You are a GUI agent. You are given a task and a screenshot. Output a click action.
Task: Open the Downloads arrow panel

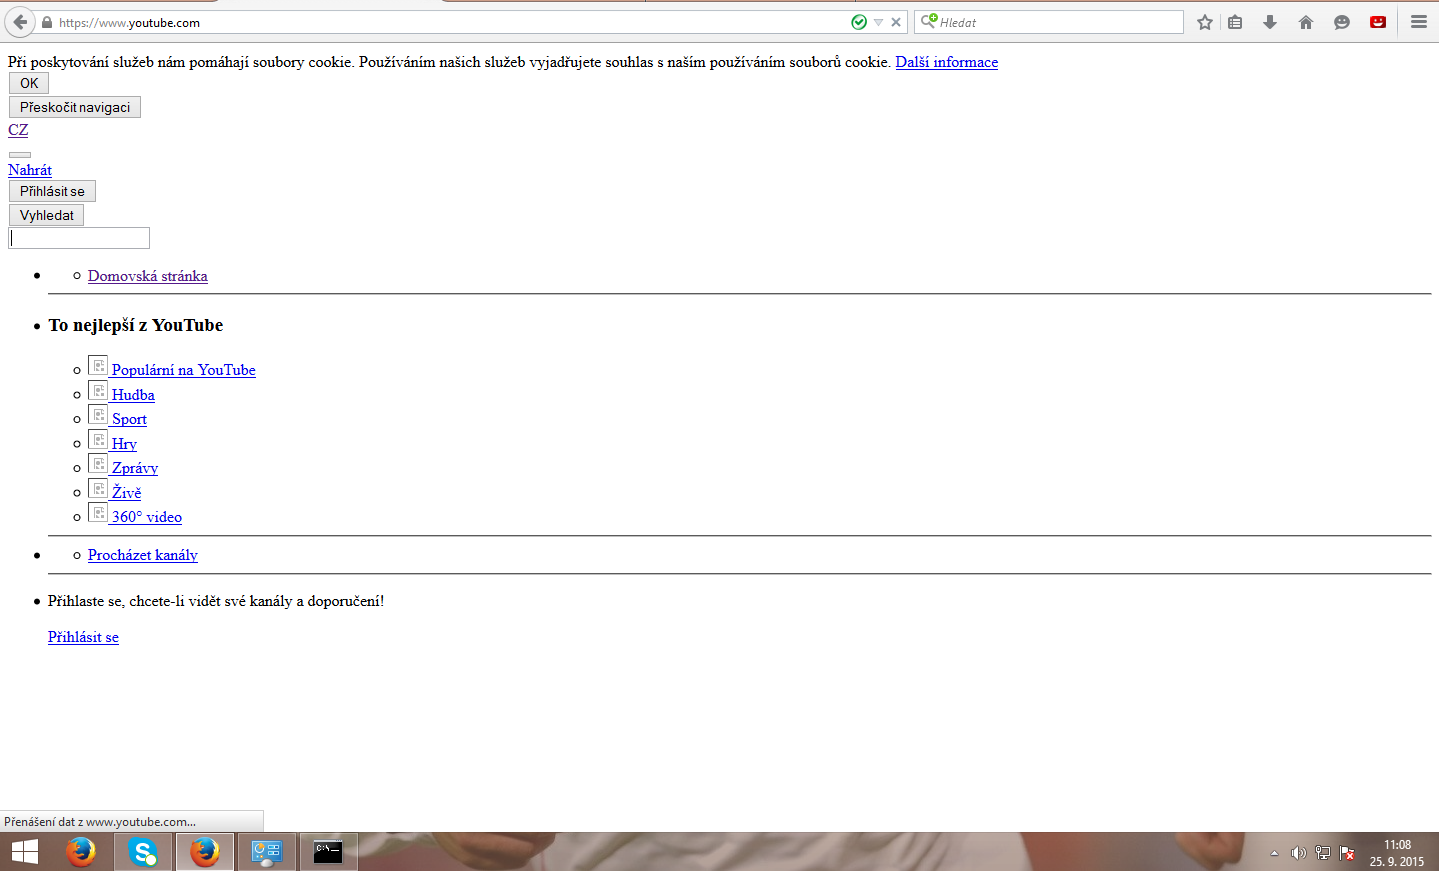[x=1270, y=22]
